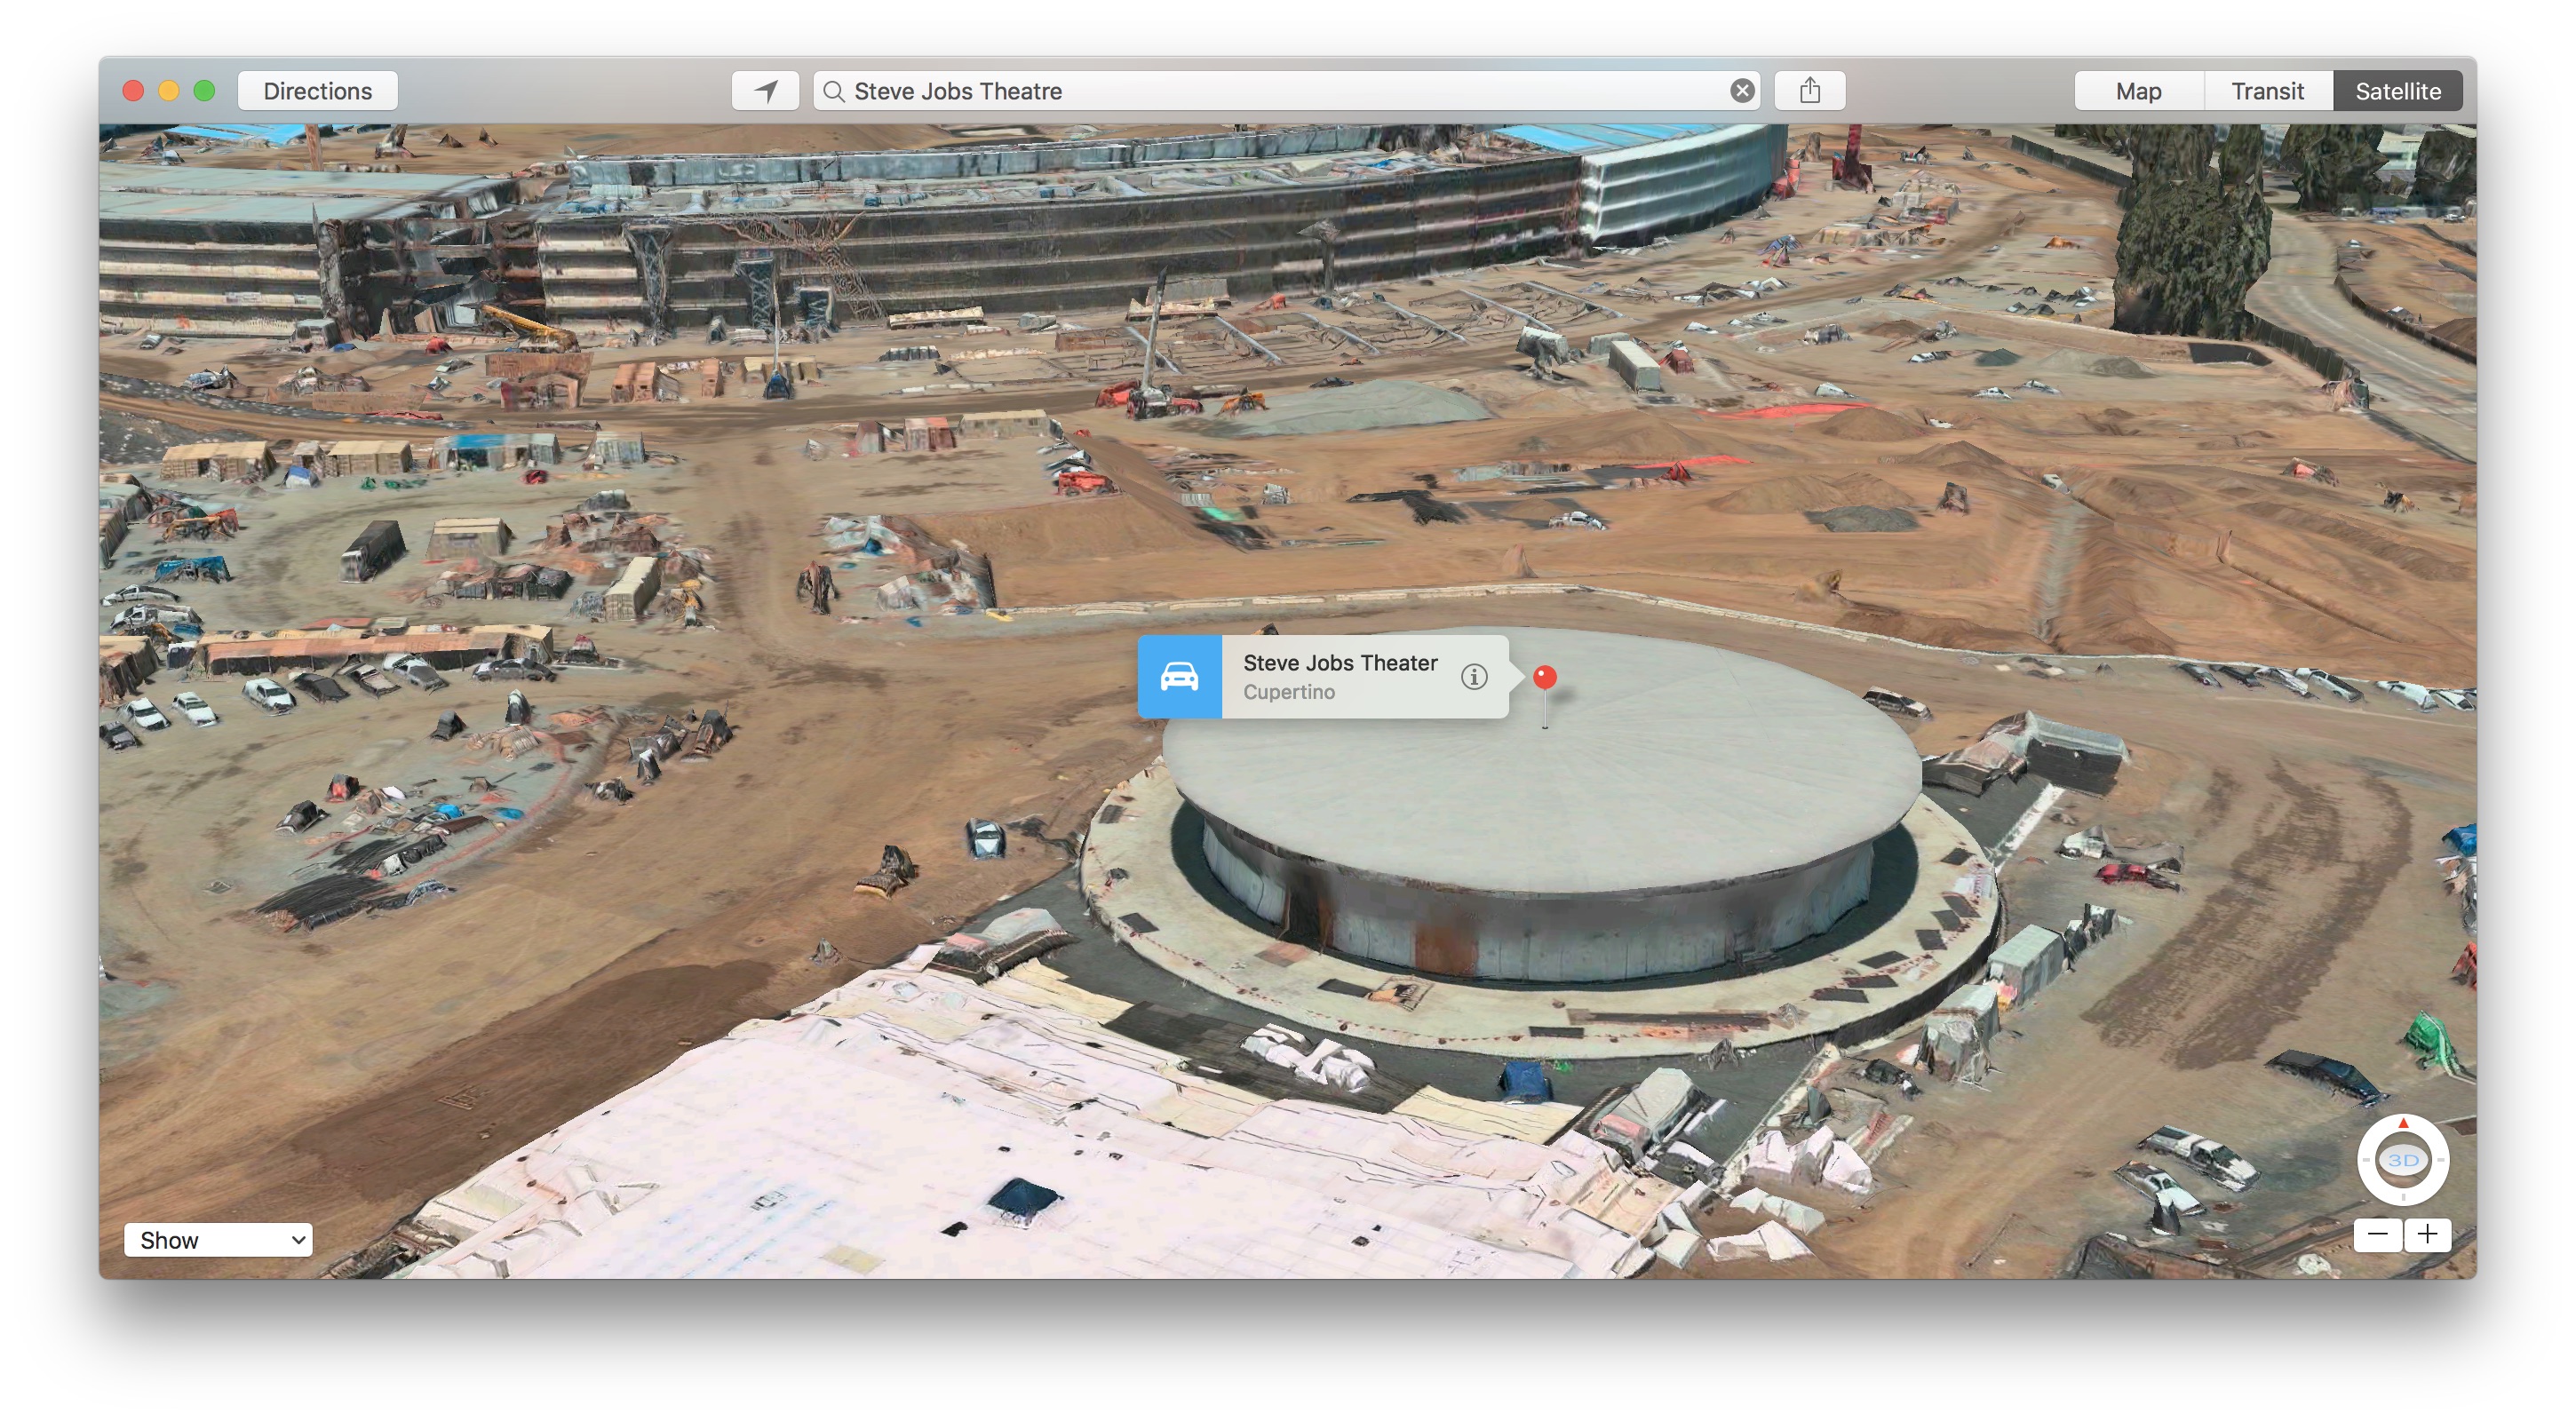This screenshot has width=2576, height=1421.
Task: Click the current location arrow icon
Action: click(x=765, y=90)
